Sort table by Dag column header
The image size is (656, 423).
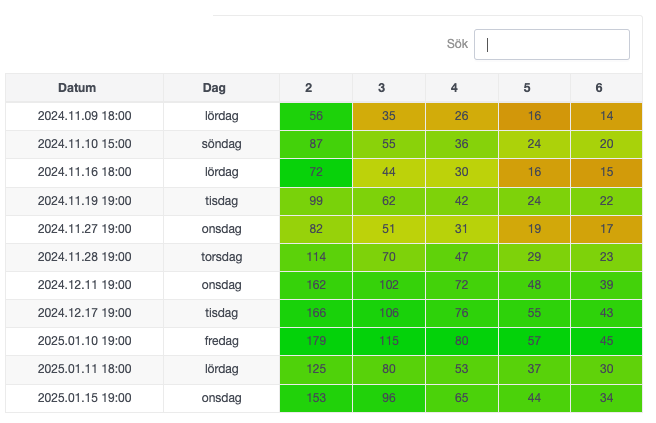(221, 88)
